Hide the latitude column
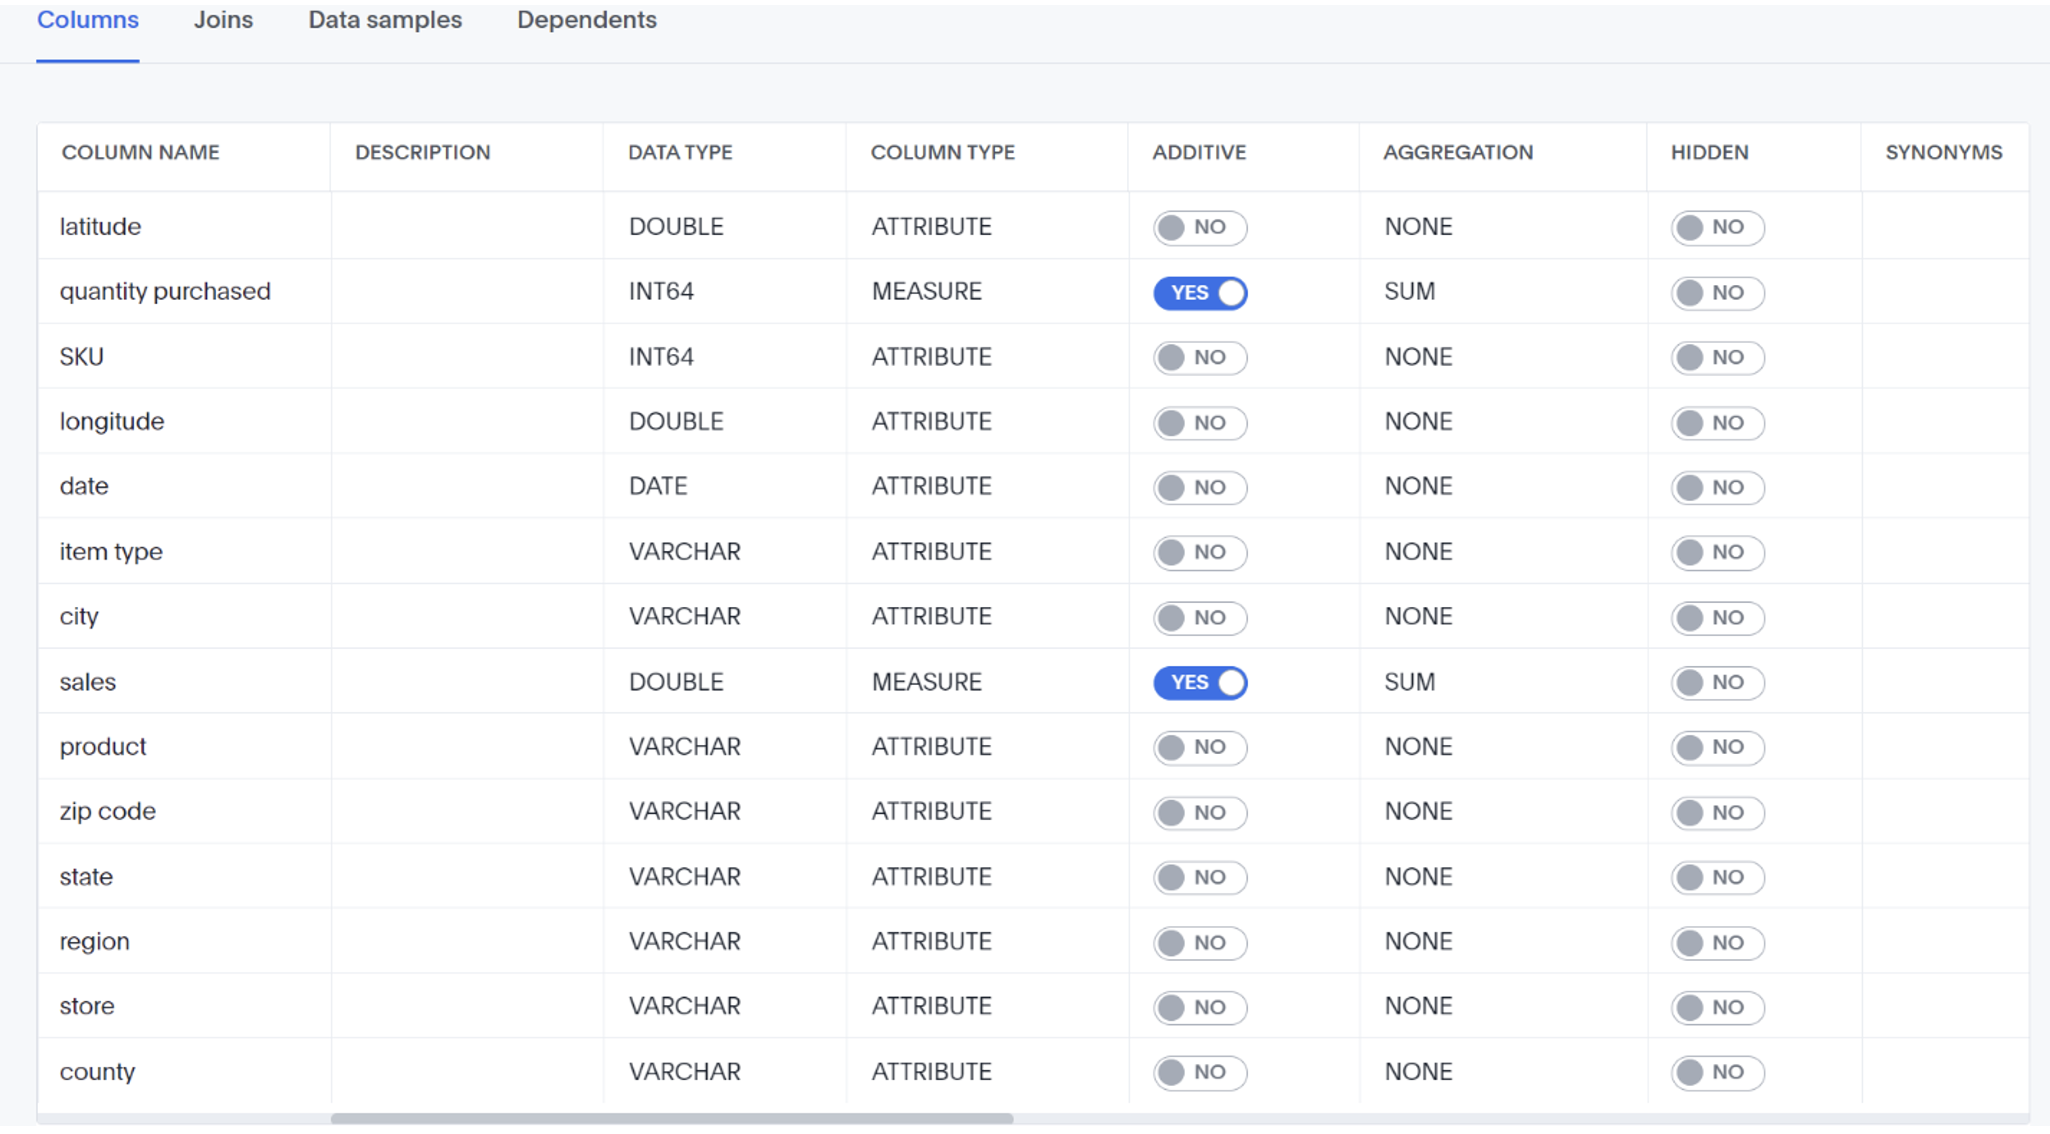 [x=1717, y=227]
